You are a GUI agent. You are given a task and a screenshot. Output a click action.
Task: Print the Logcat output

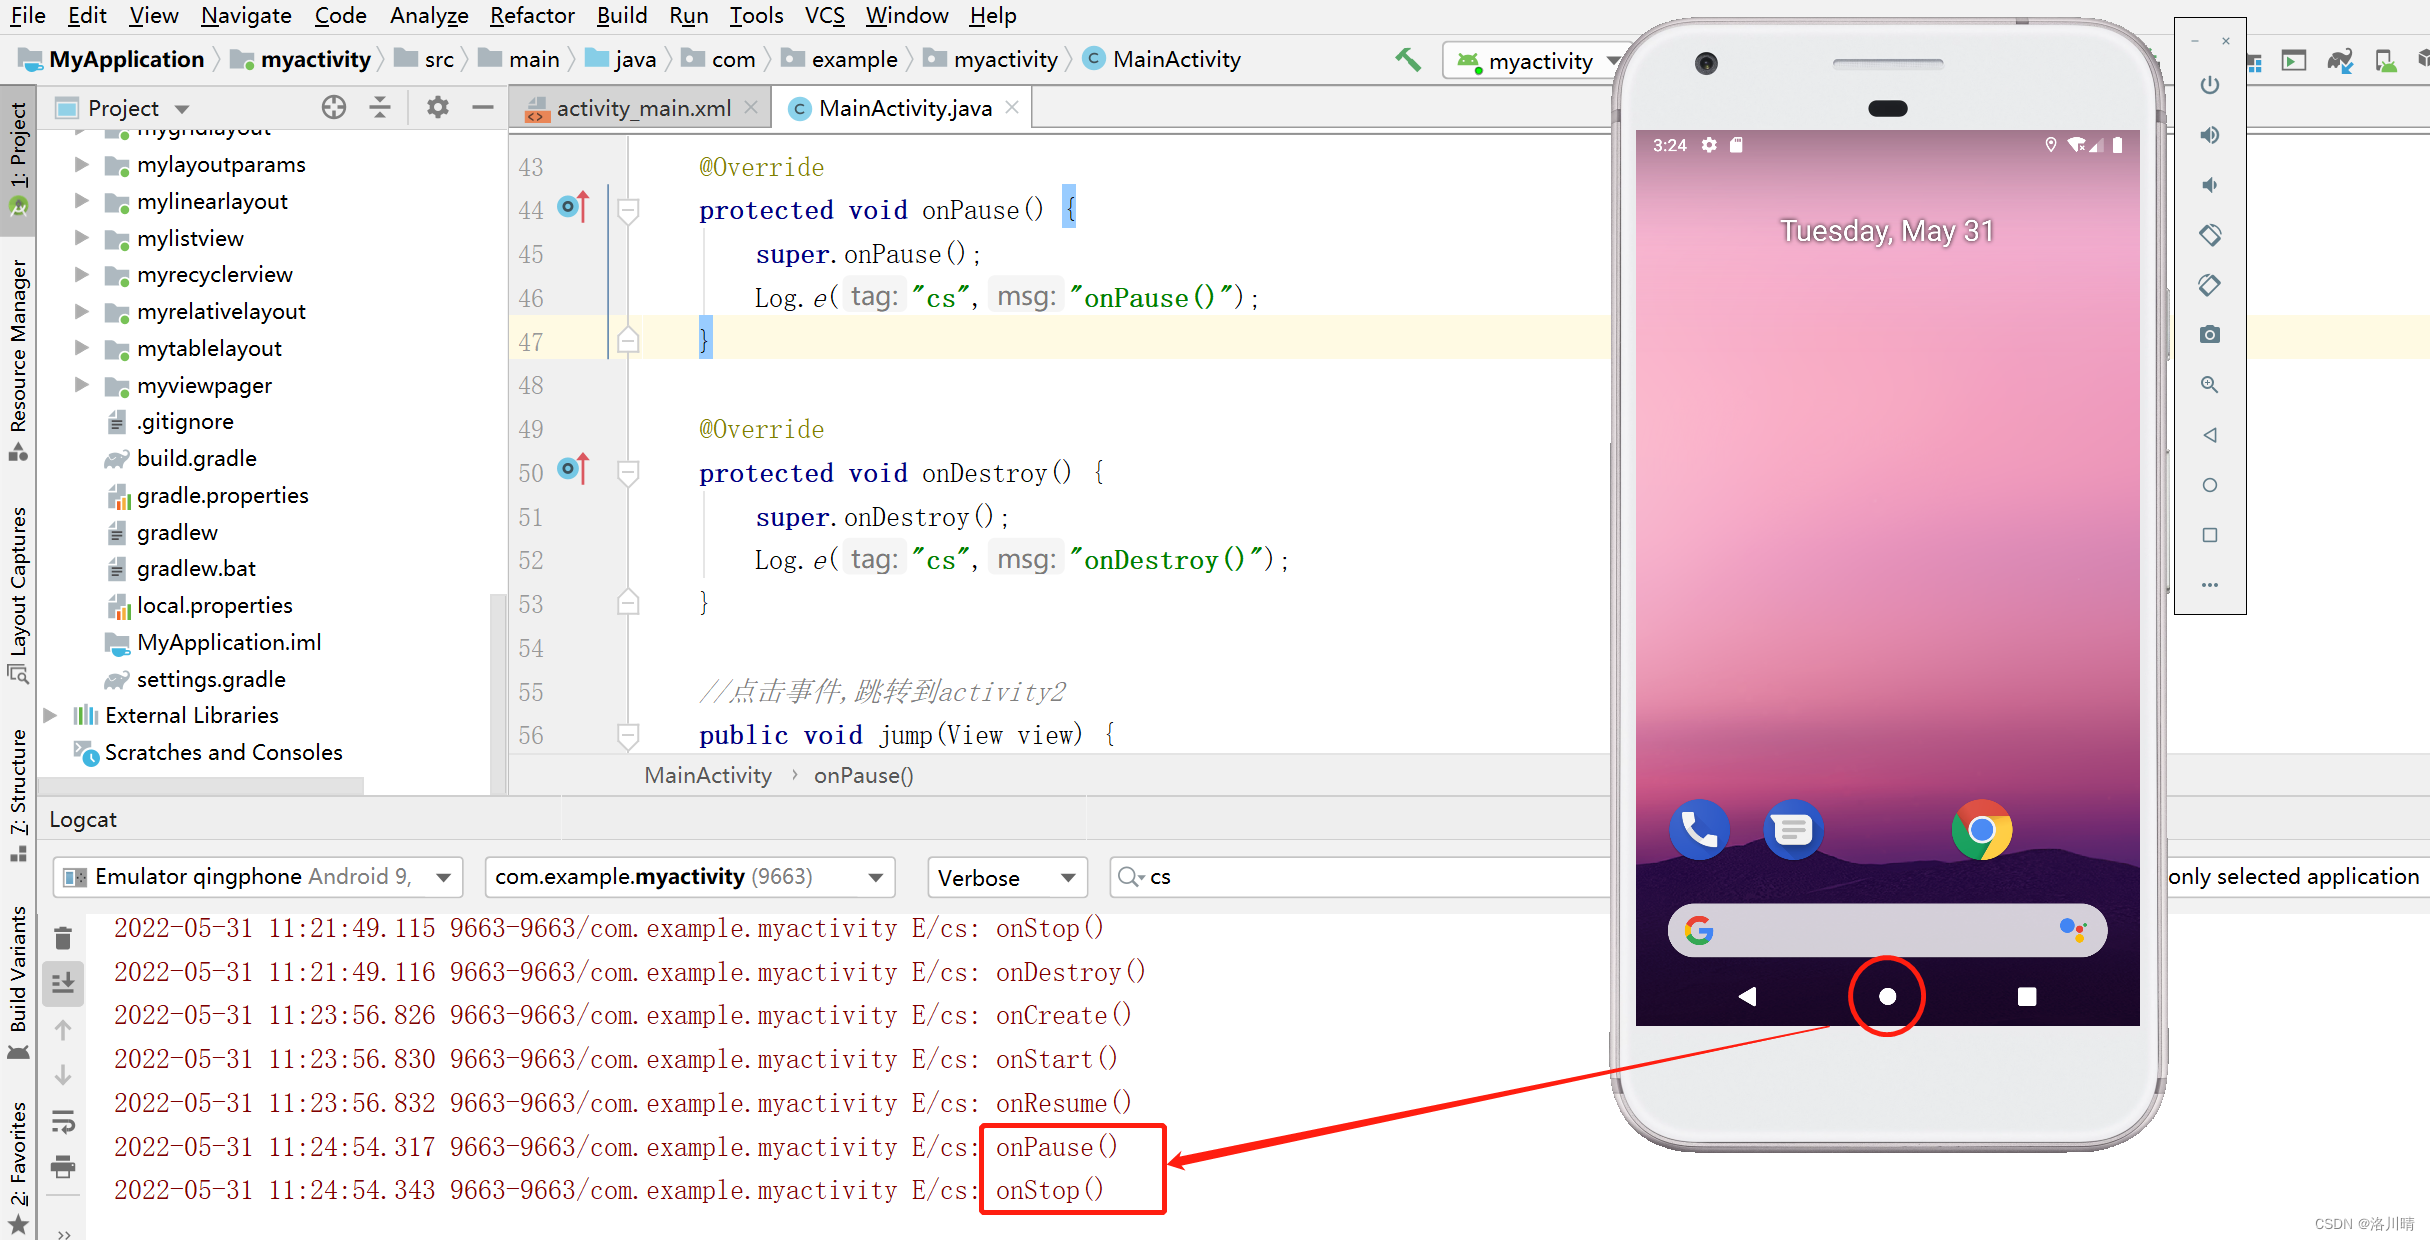tap(63, 1167)
